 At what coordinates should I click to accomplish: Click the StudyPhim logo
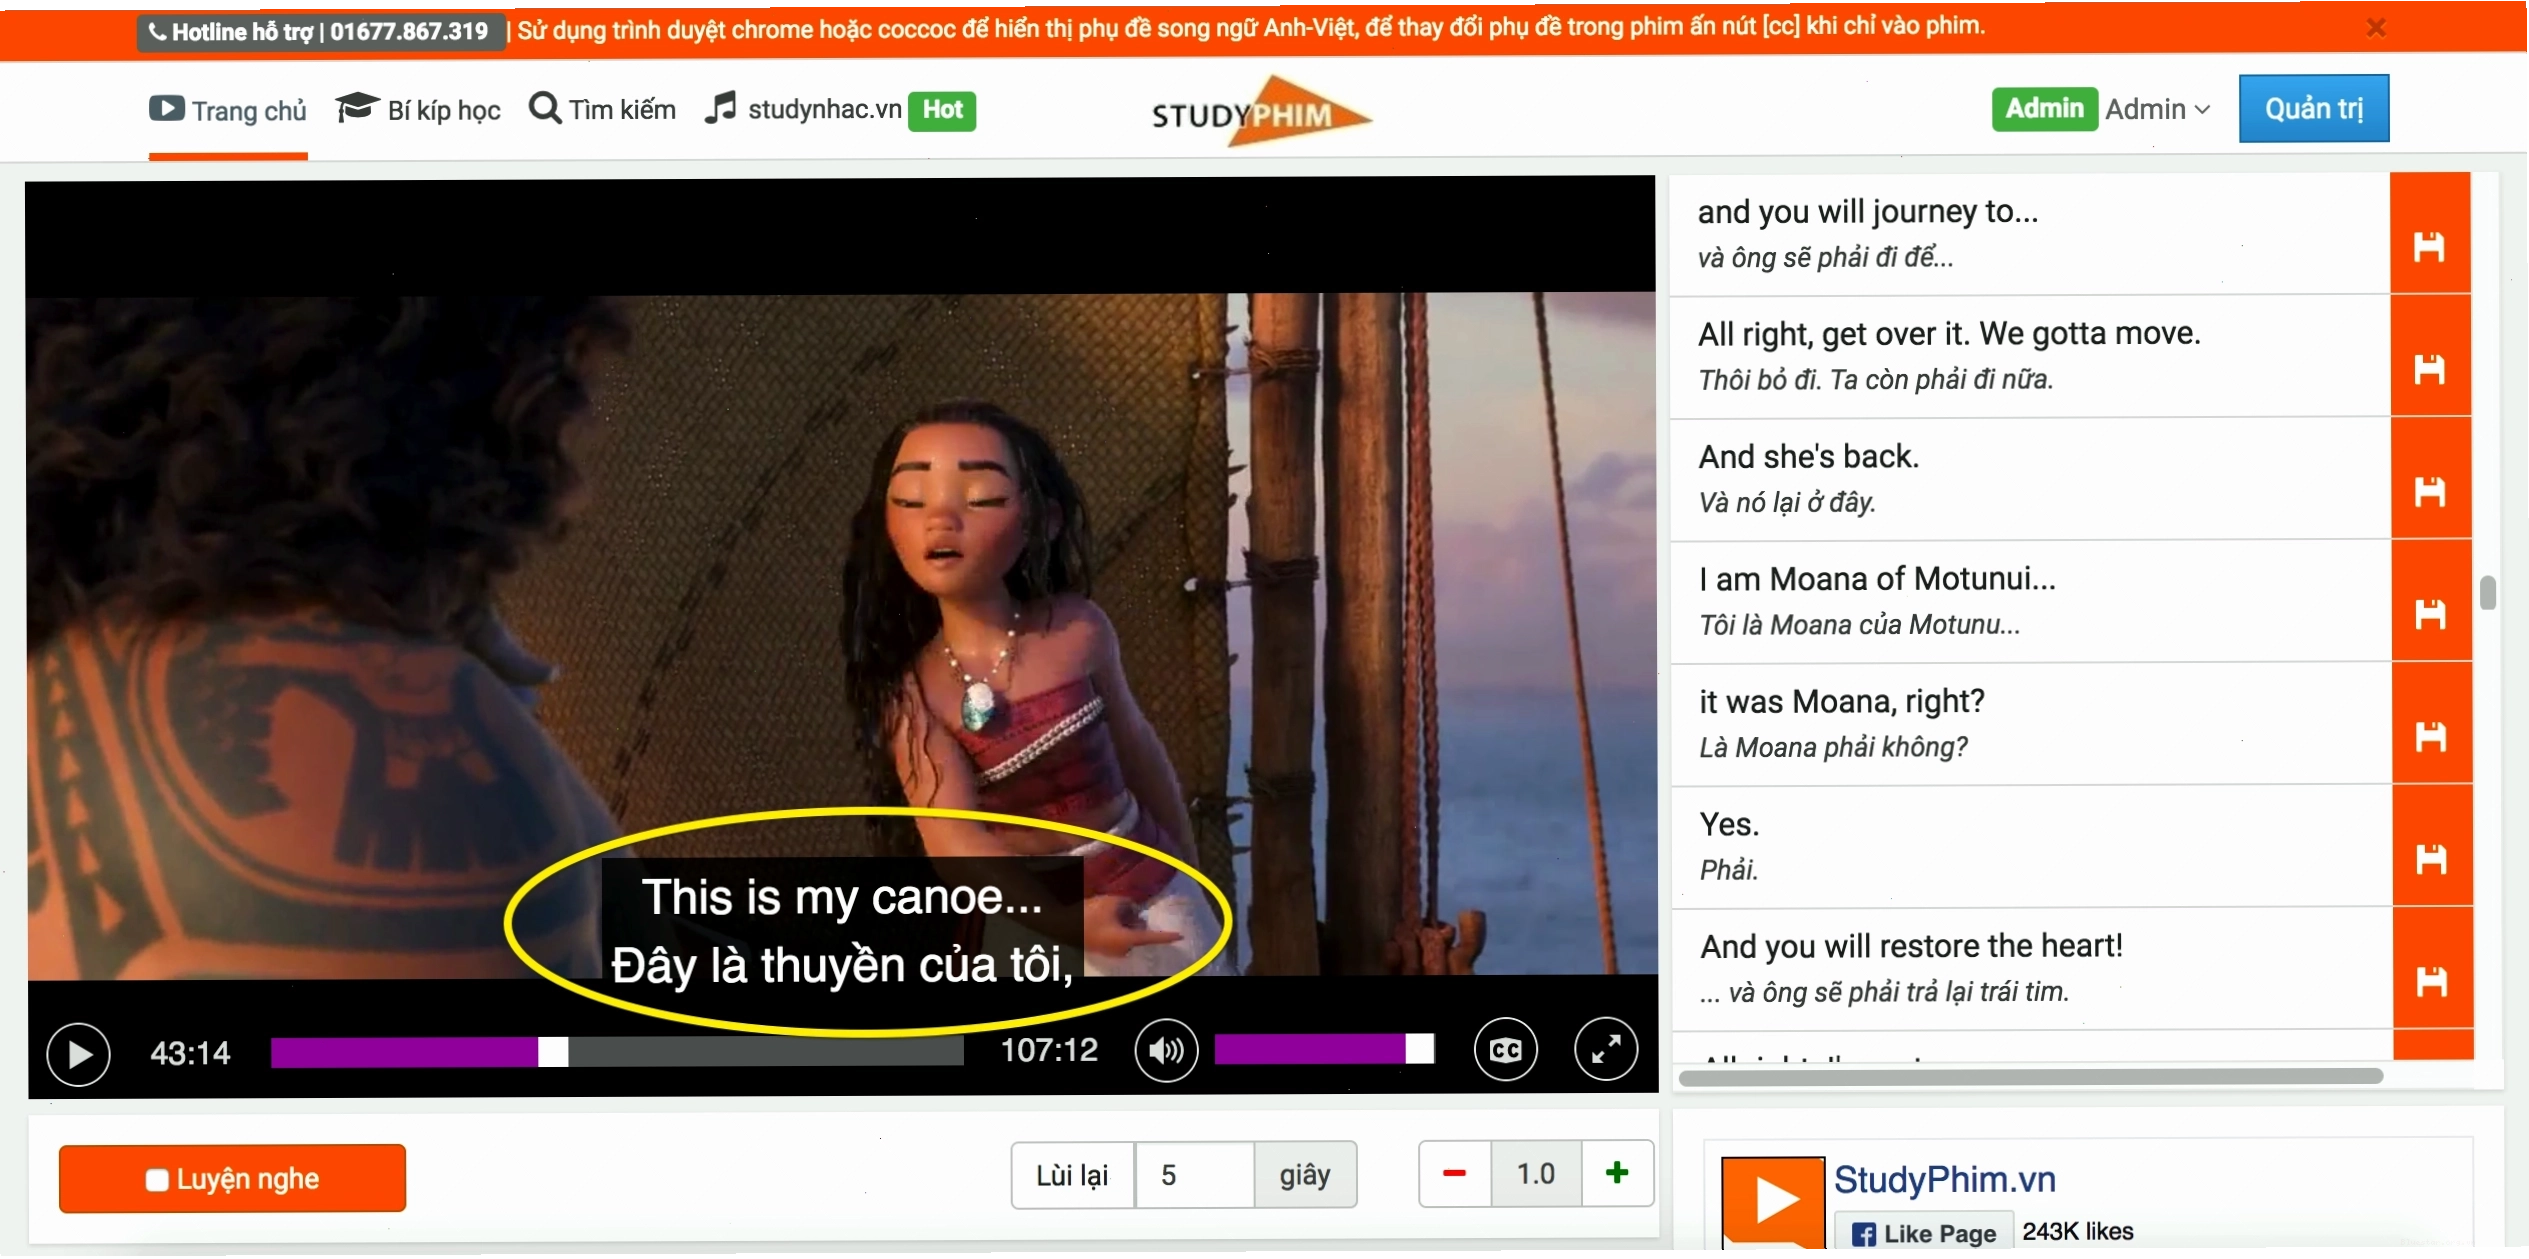pyautogui.click(x=1260, y=113)
